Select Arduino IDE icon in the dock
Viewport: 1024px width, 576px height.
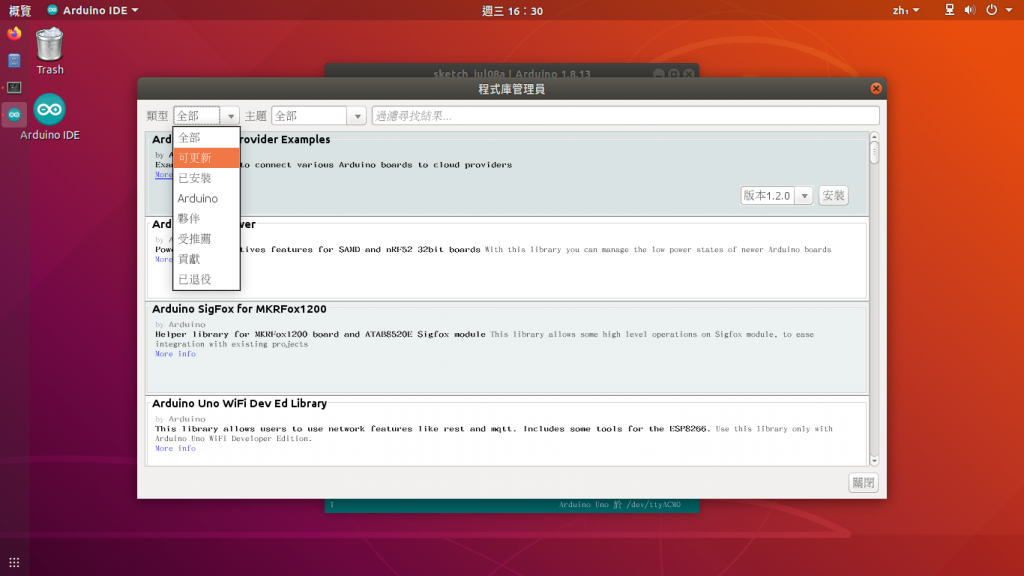[x=14, y=115]
